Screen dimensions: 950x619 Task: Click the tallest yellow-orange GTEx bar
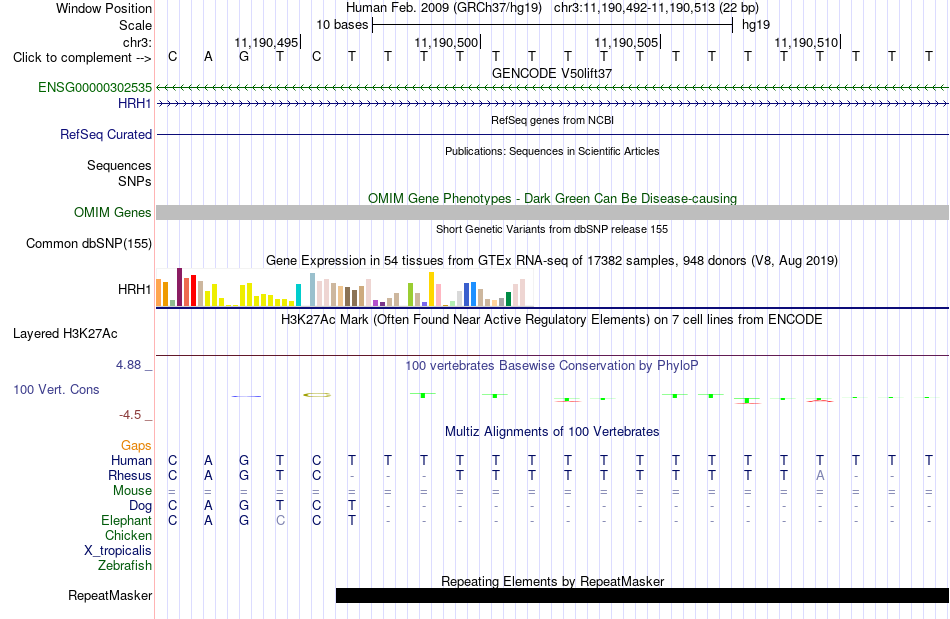[431, 289]
